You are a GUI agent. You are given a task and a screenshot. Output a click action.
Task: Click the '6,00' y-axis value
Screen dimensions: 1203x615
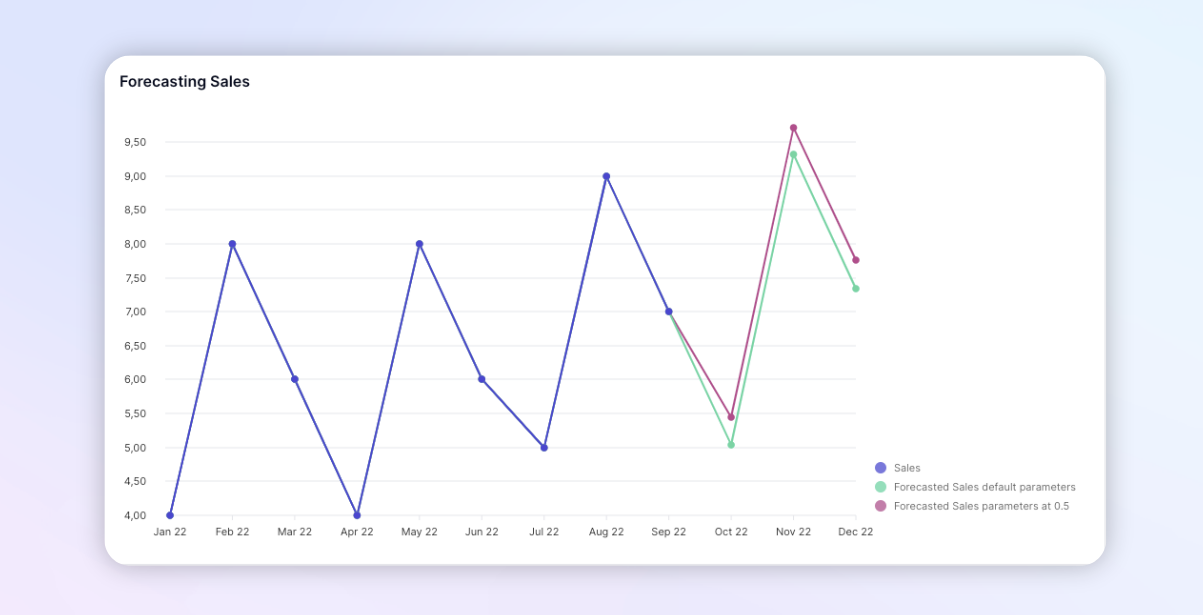tap(135, 379)
